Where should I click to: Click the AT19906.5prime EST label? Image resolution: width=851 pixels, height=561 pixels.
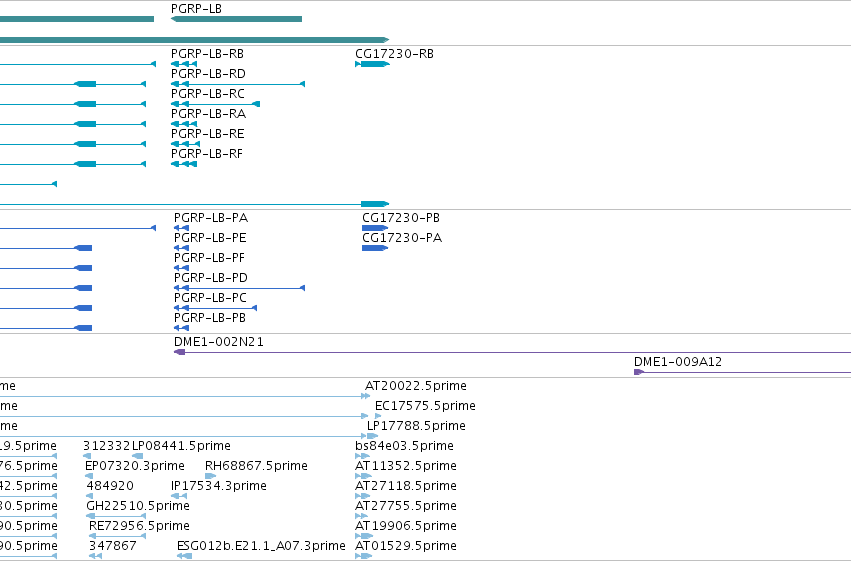(406, 526)
